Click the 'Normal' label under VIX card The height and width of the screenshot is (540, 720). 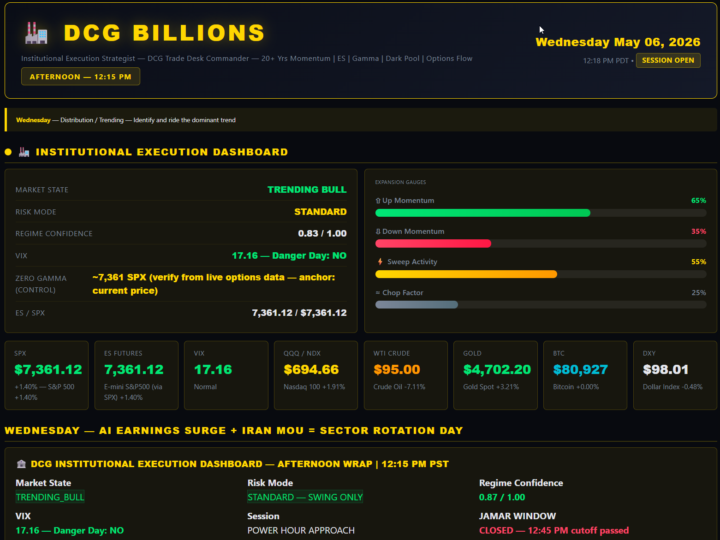click(205, 387)
